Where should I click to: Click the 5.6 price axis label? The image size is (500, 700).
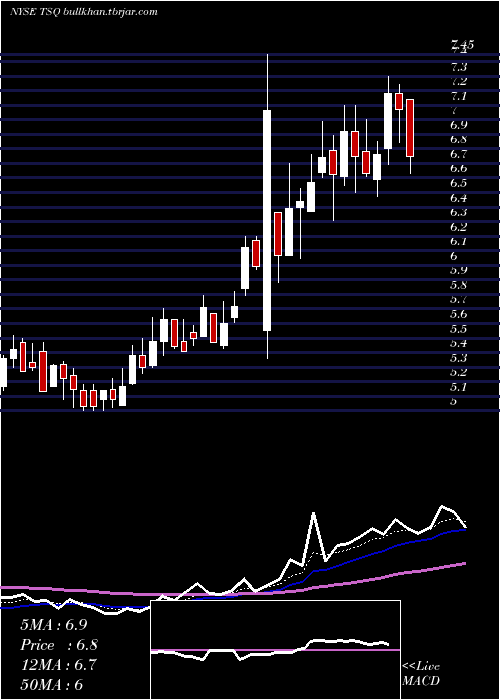459,314
